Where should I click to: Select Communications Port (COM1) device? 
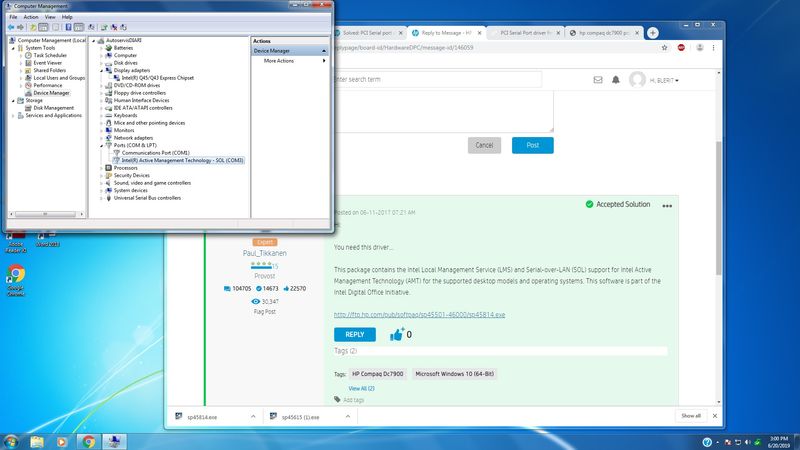(x=155, y=153)
